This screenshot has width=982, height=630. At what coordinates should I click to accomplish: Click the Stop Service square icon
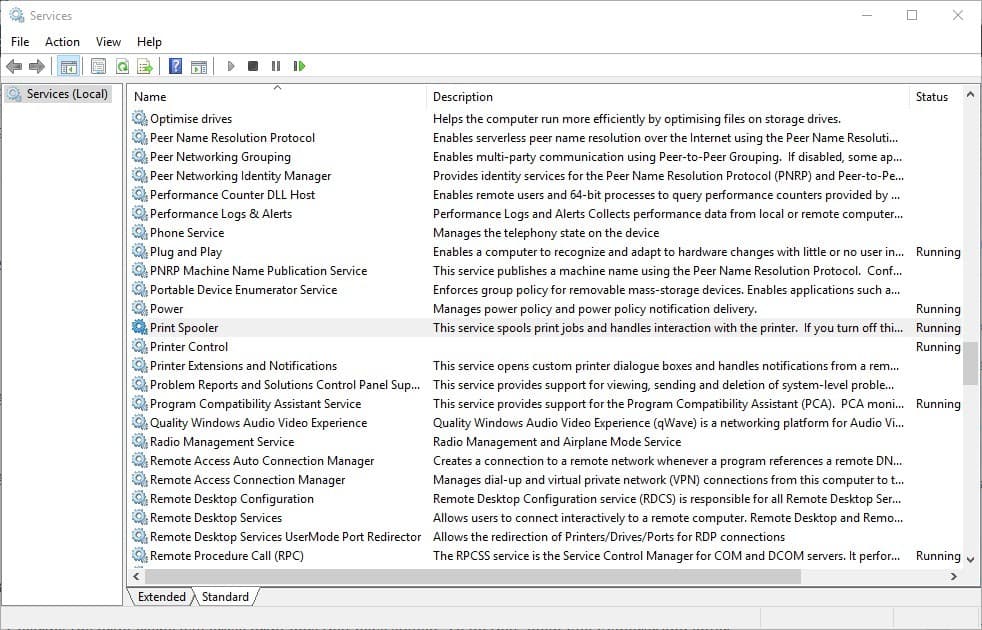tap(253, 66)
